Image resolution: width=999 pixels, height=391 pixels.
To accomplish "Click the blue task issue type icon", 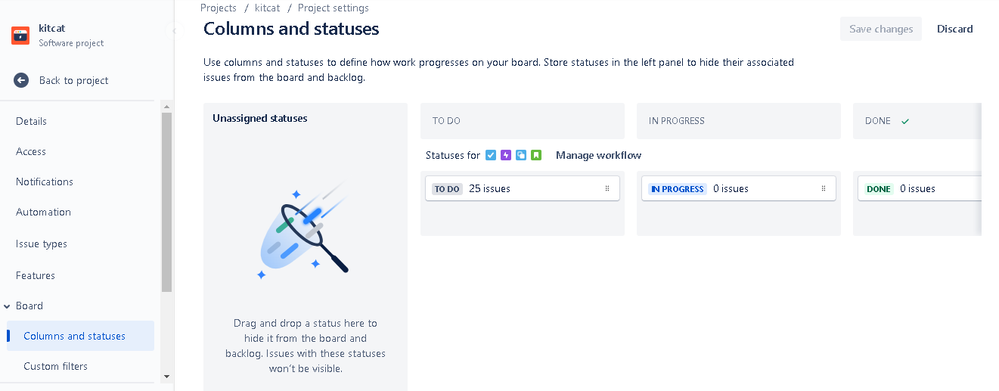I will (x=491, y=155).
